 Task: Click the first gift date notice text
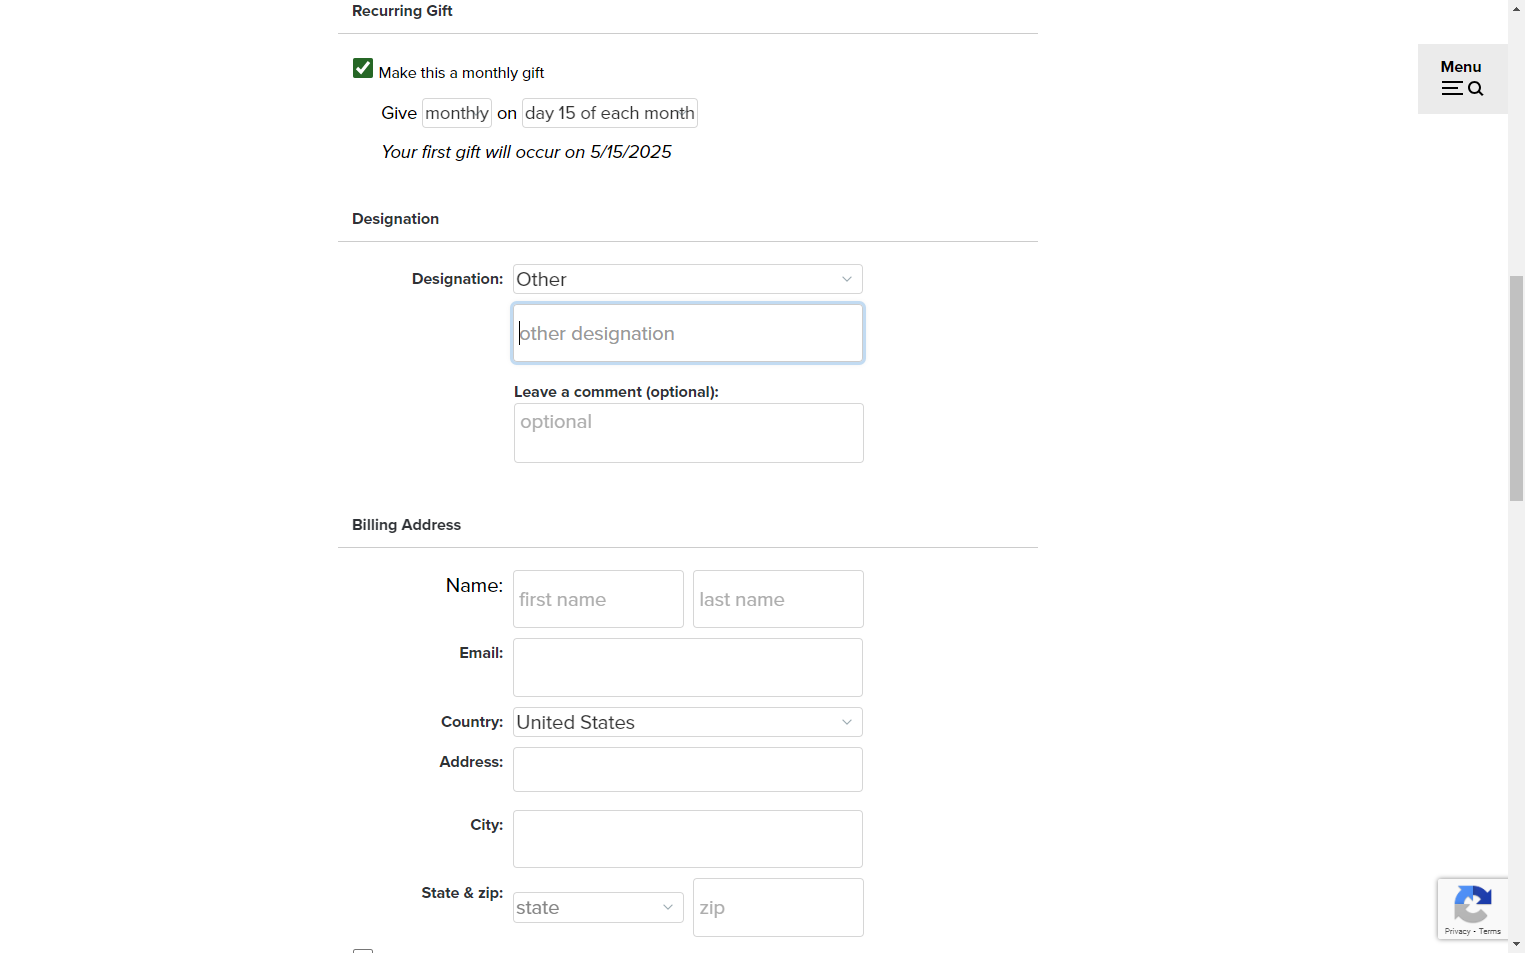point(526,152)
